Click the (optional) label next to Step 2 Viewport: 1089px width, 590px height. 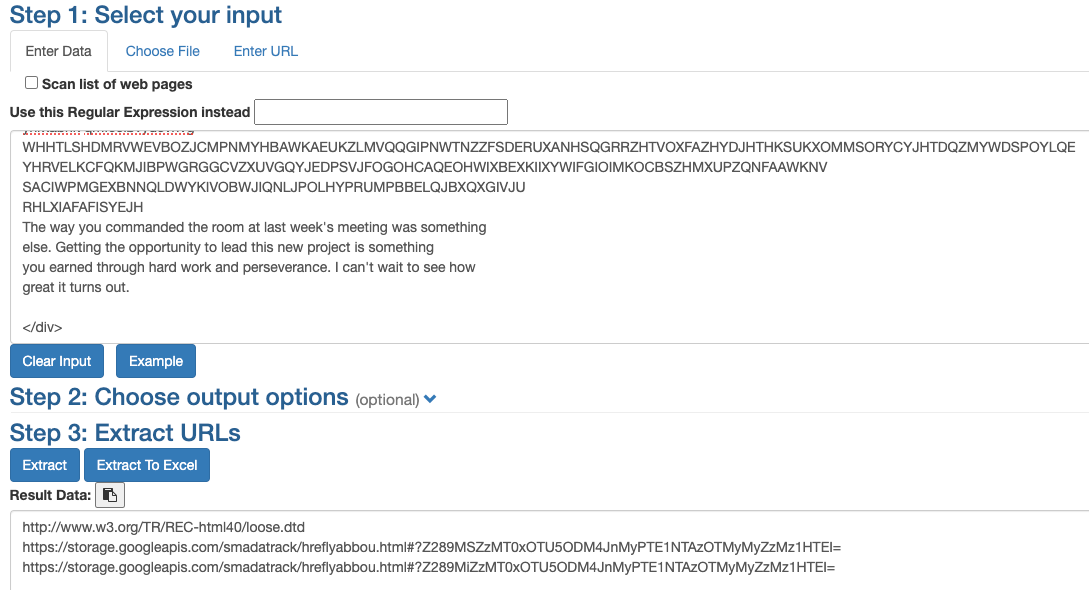click(387, 400)
